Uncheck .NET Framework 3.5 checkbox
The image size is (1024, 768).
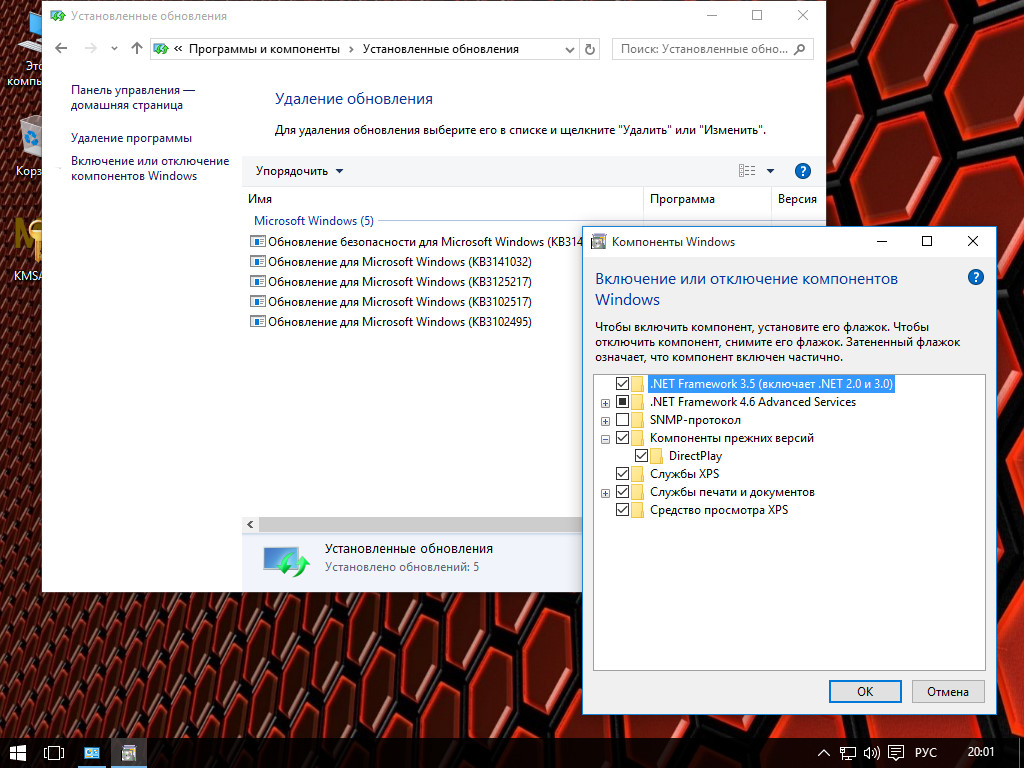(x=622, y=383)
